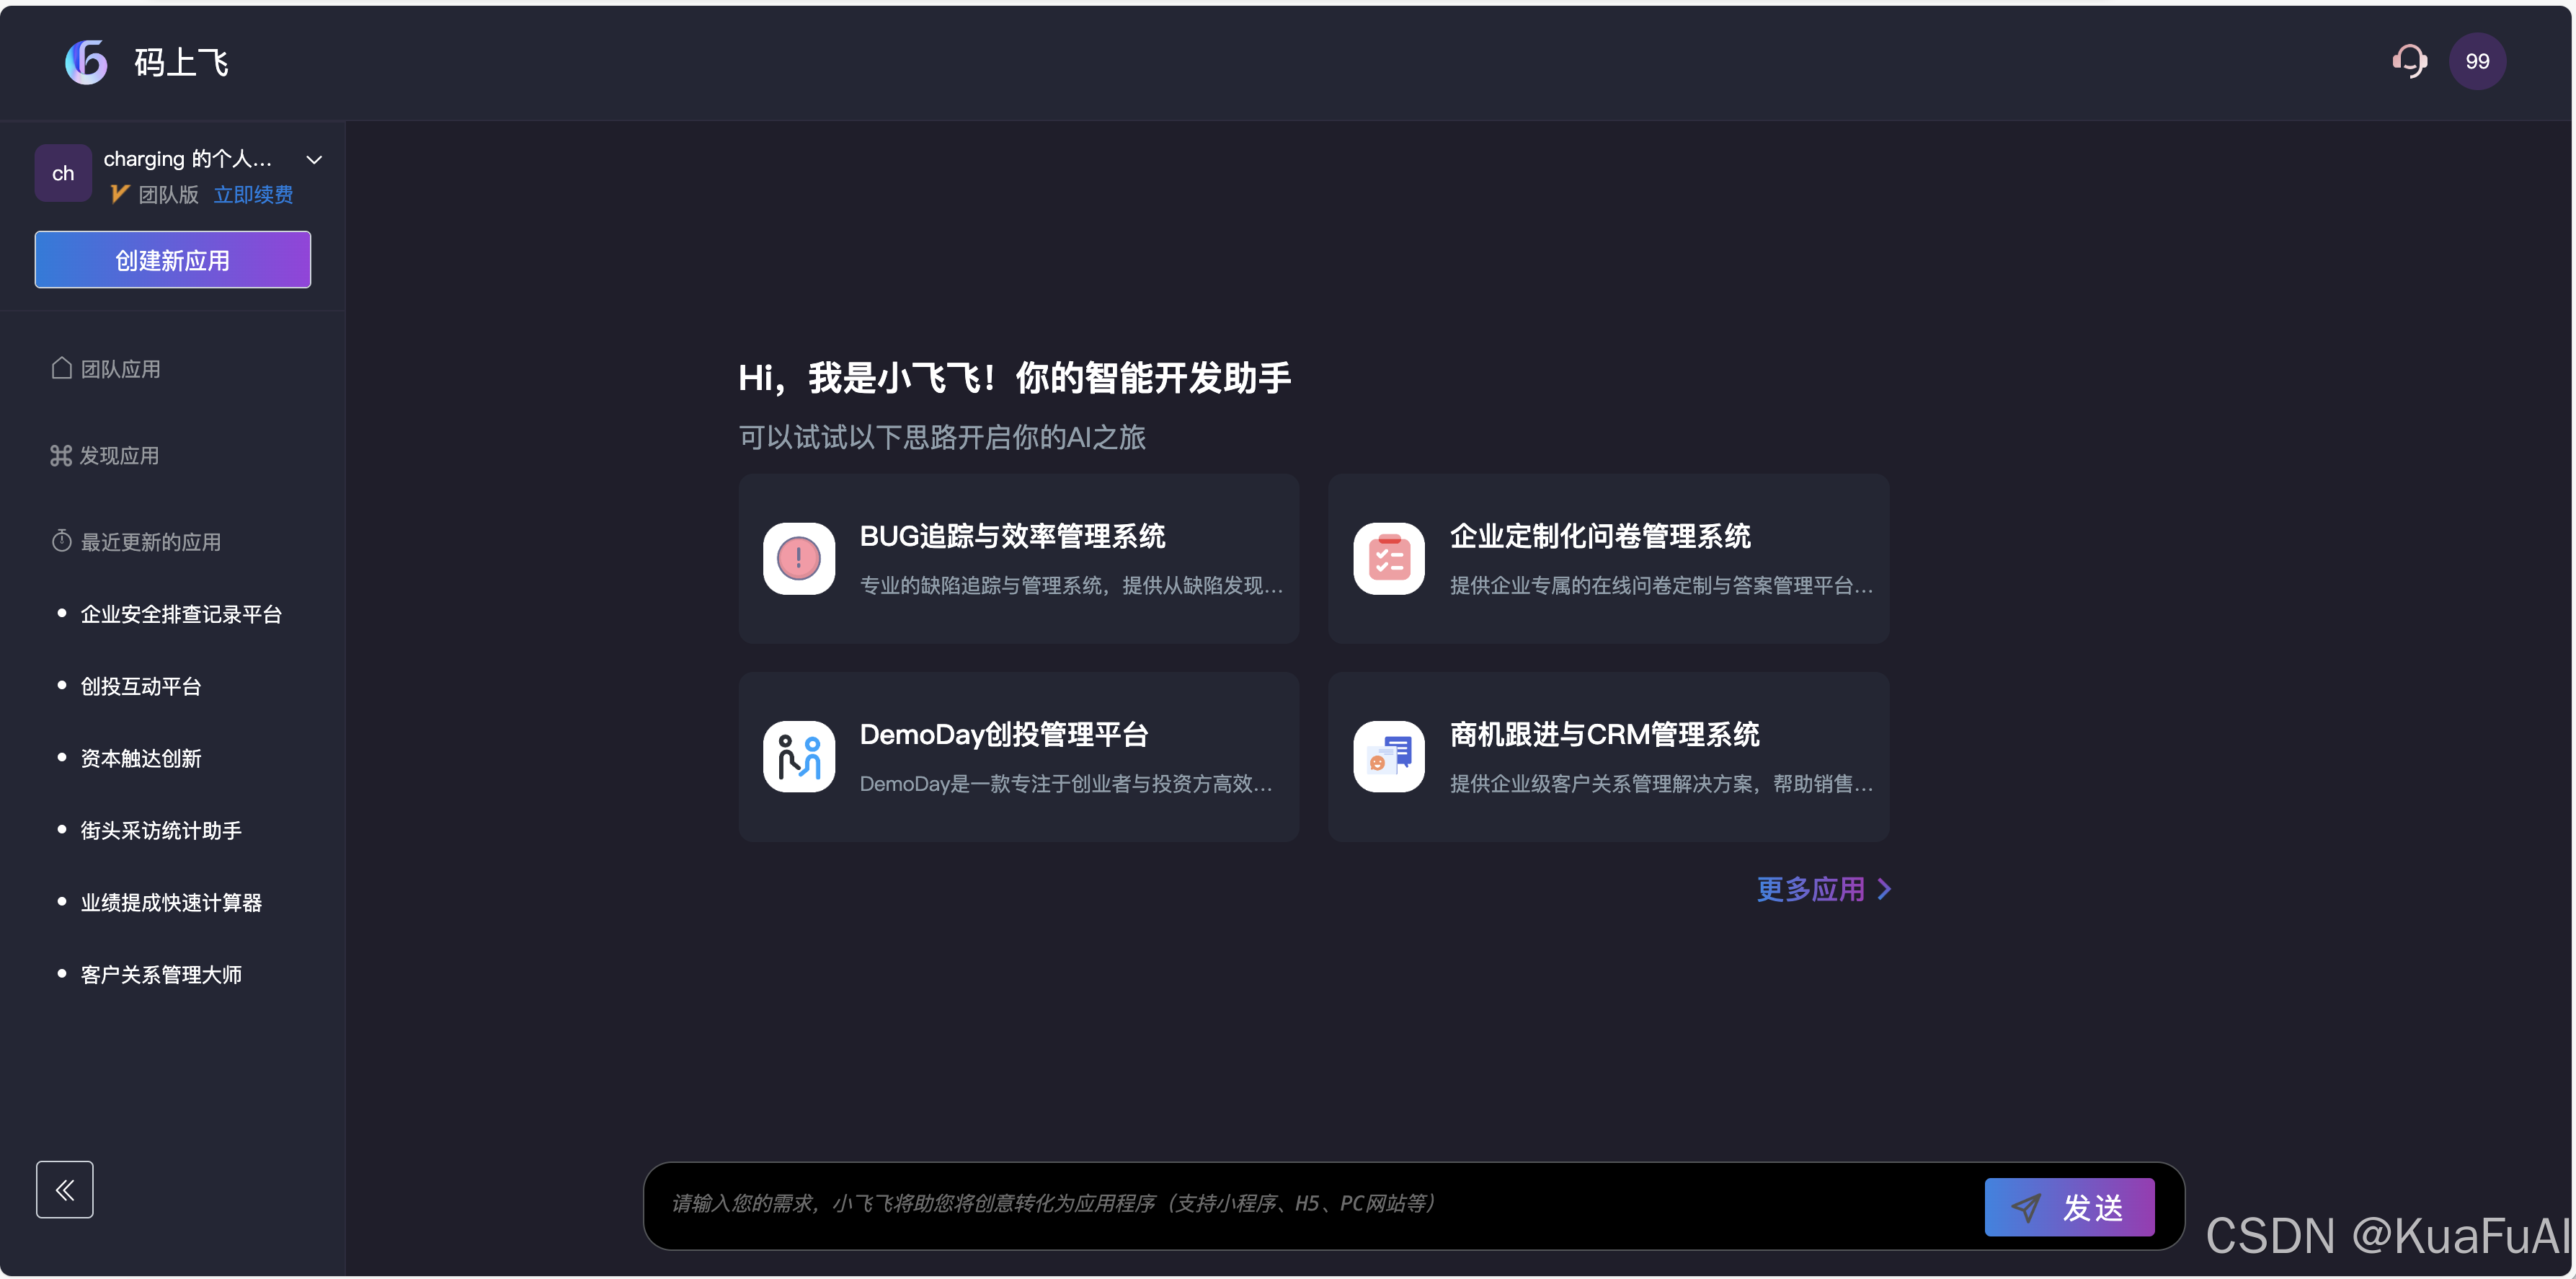The image size is (2576, 1279).
Task: Open customer support headset icon
Action: coord(2409,61)
